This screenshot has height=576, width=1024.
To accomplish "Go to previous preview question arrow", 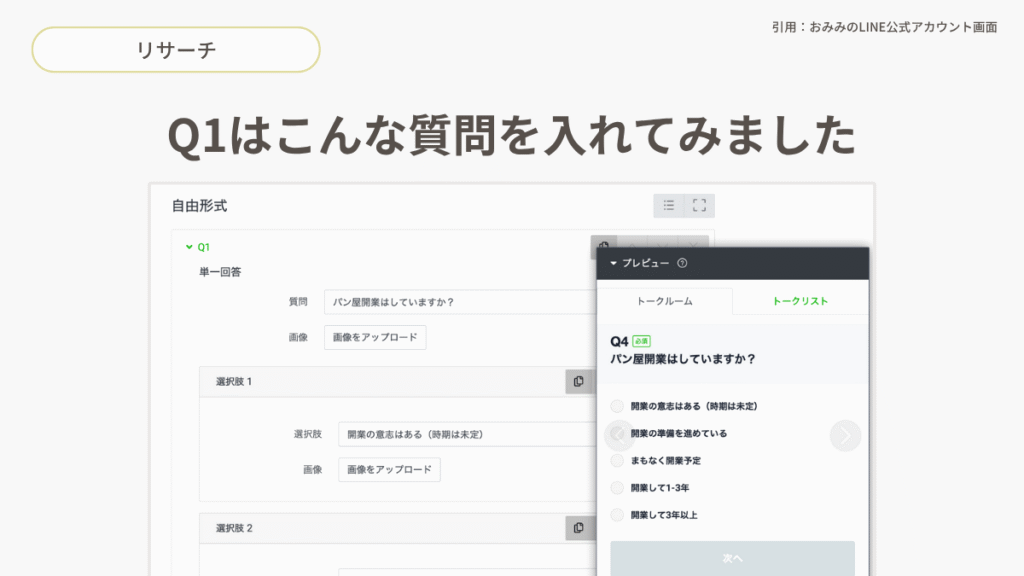I will coord(618,435).
